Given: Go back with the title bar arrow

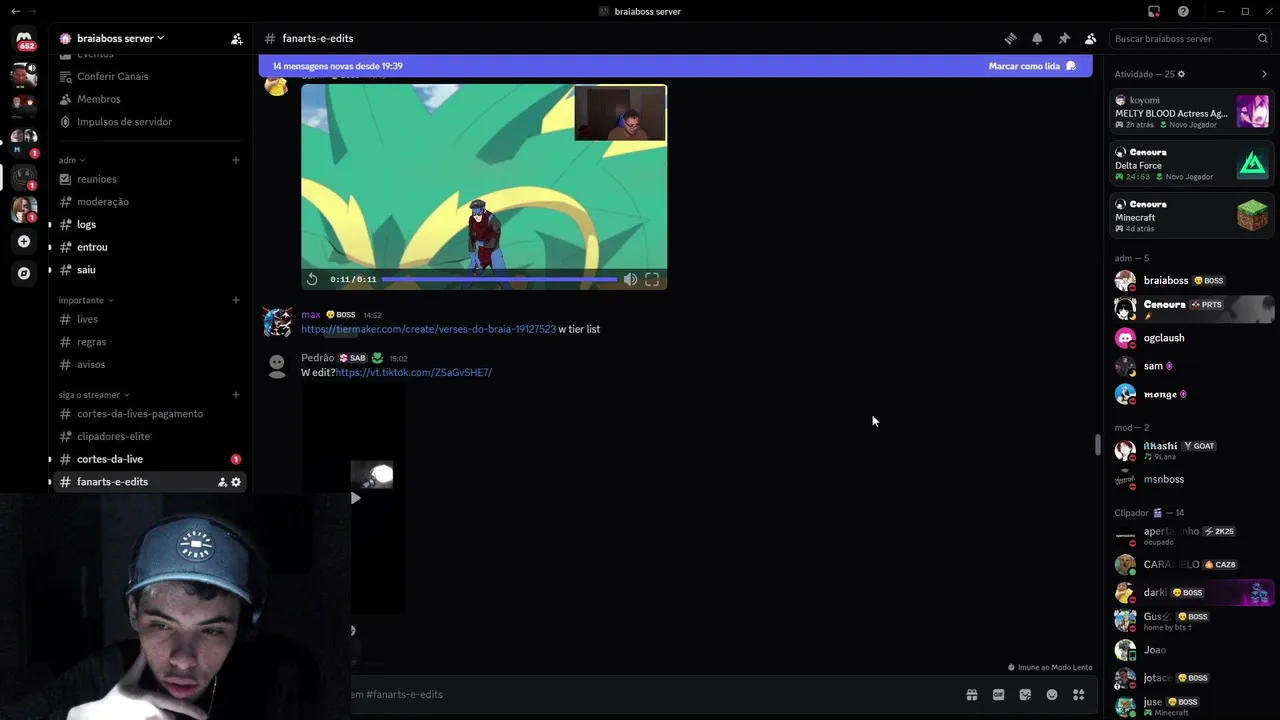Looking at the screenshot, I should click(15, 11).
